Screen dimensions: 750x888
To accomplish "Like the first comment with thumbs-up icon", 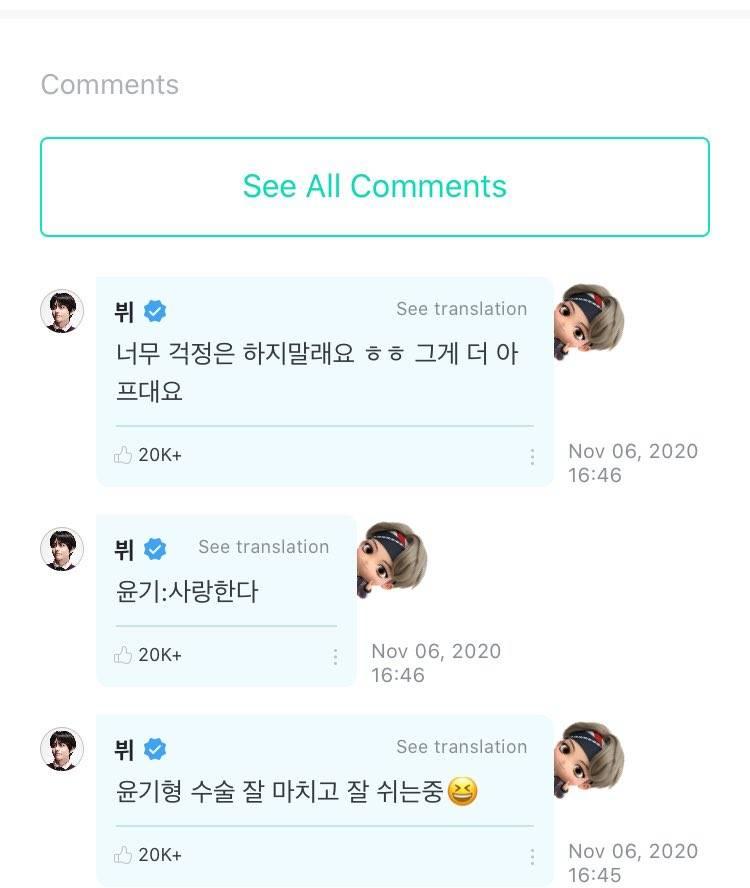I will pyautogui.click(x=124, y=455).
